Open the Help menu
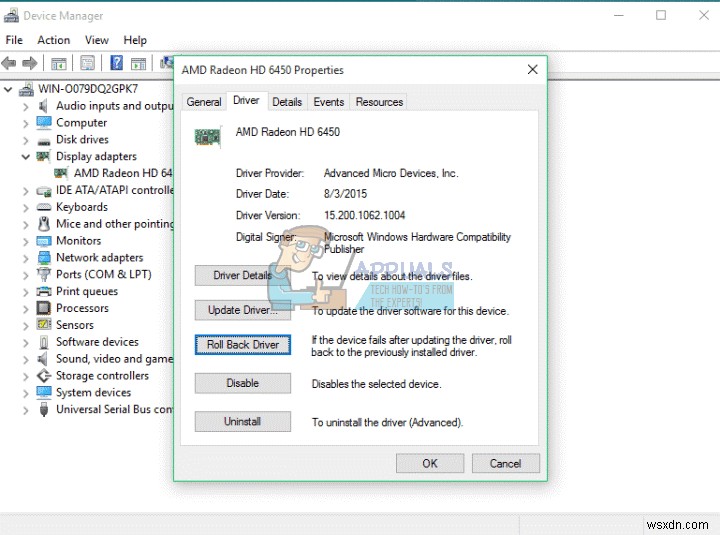Screen dimensions: 720x535 (135, 40)
